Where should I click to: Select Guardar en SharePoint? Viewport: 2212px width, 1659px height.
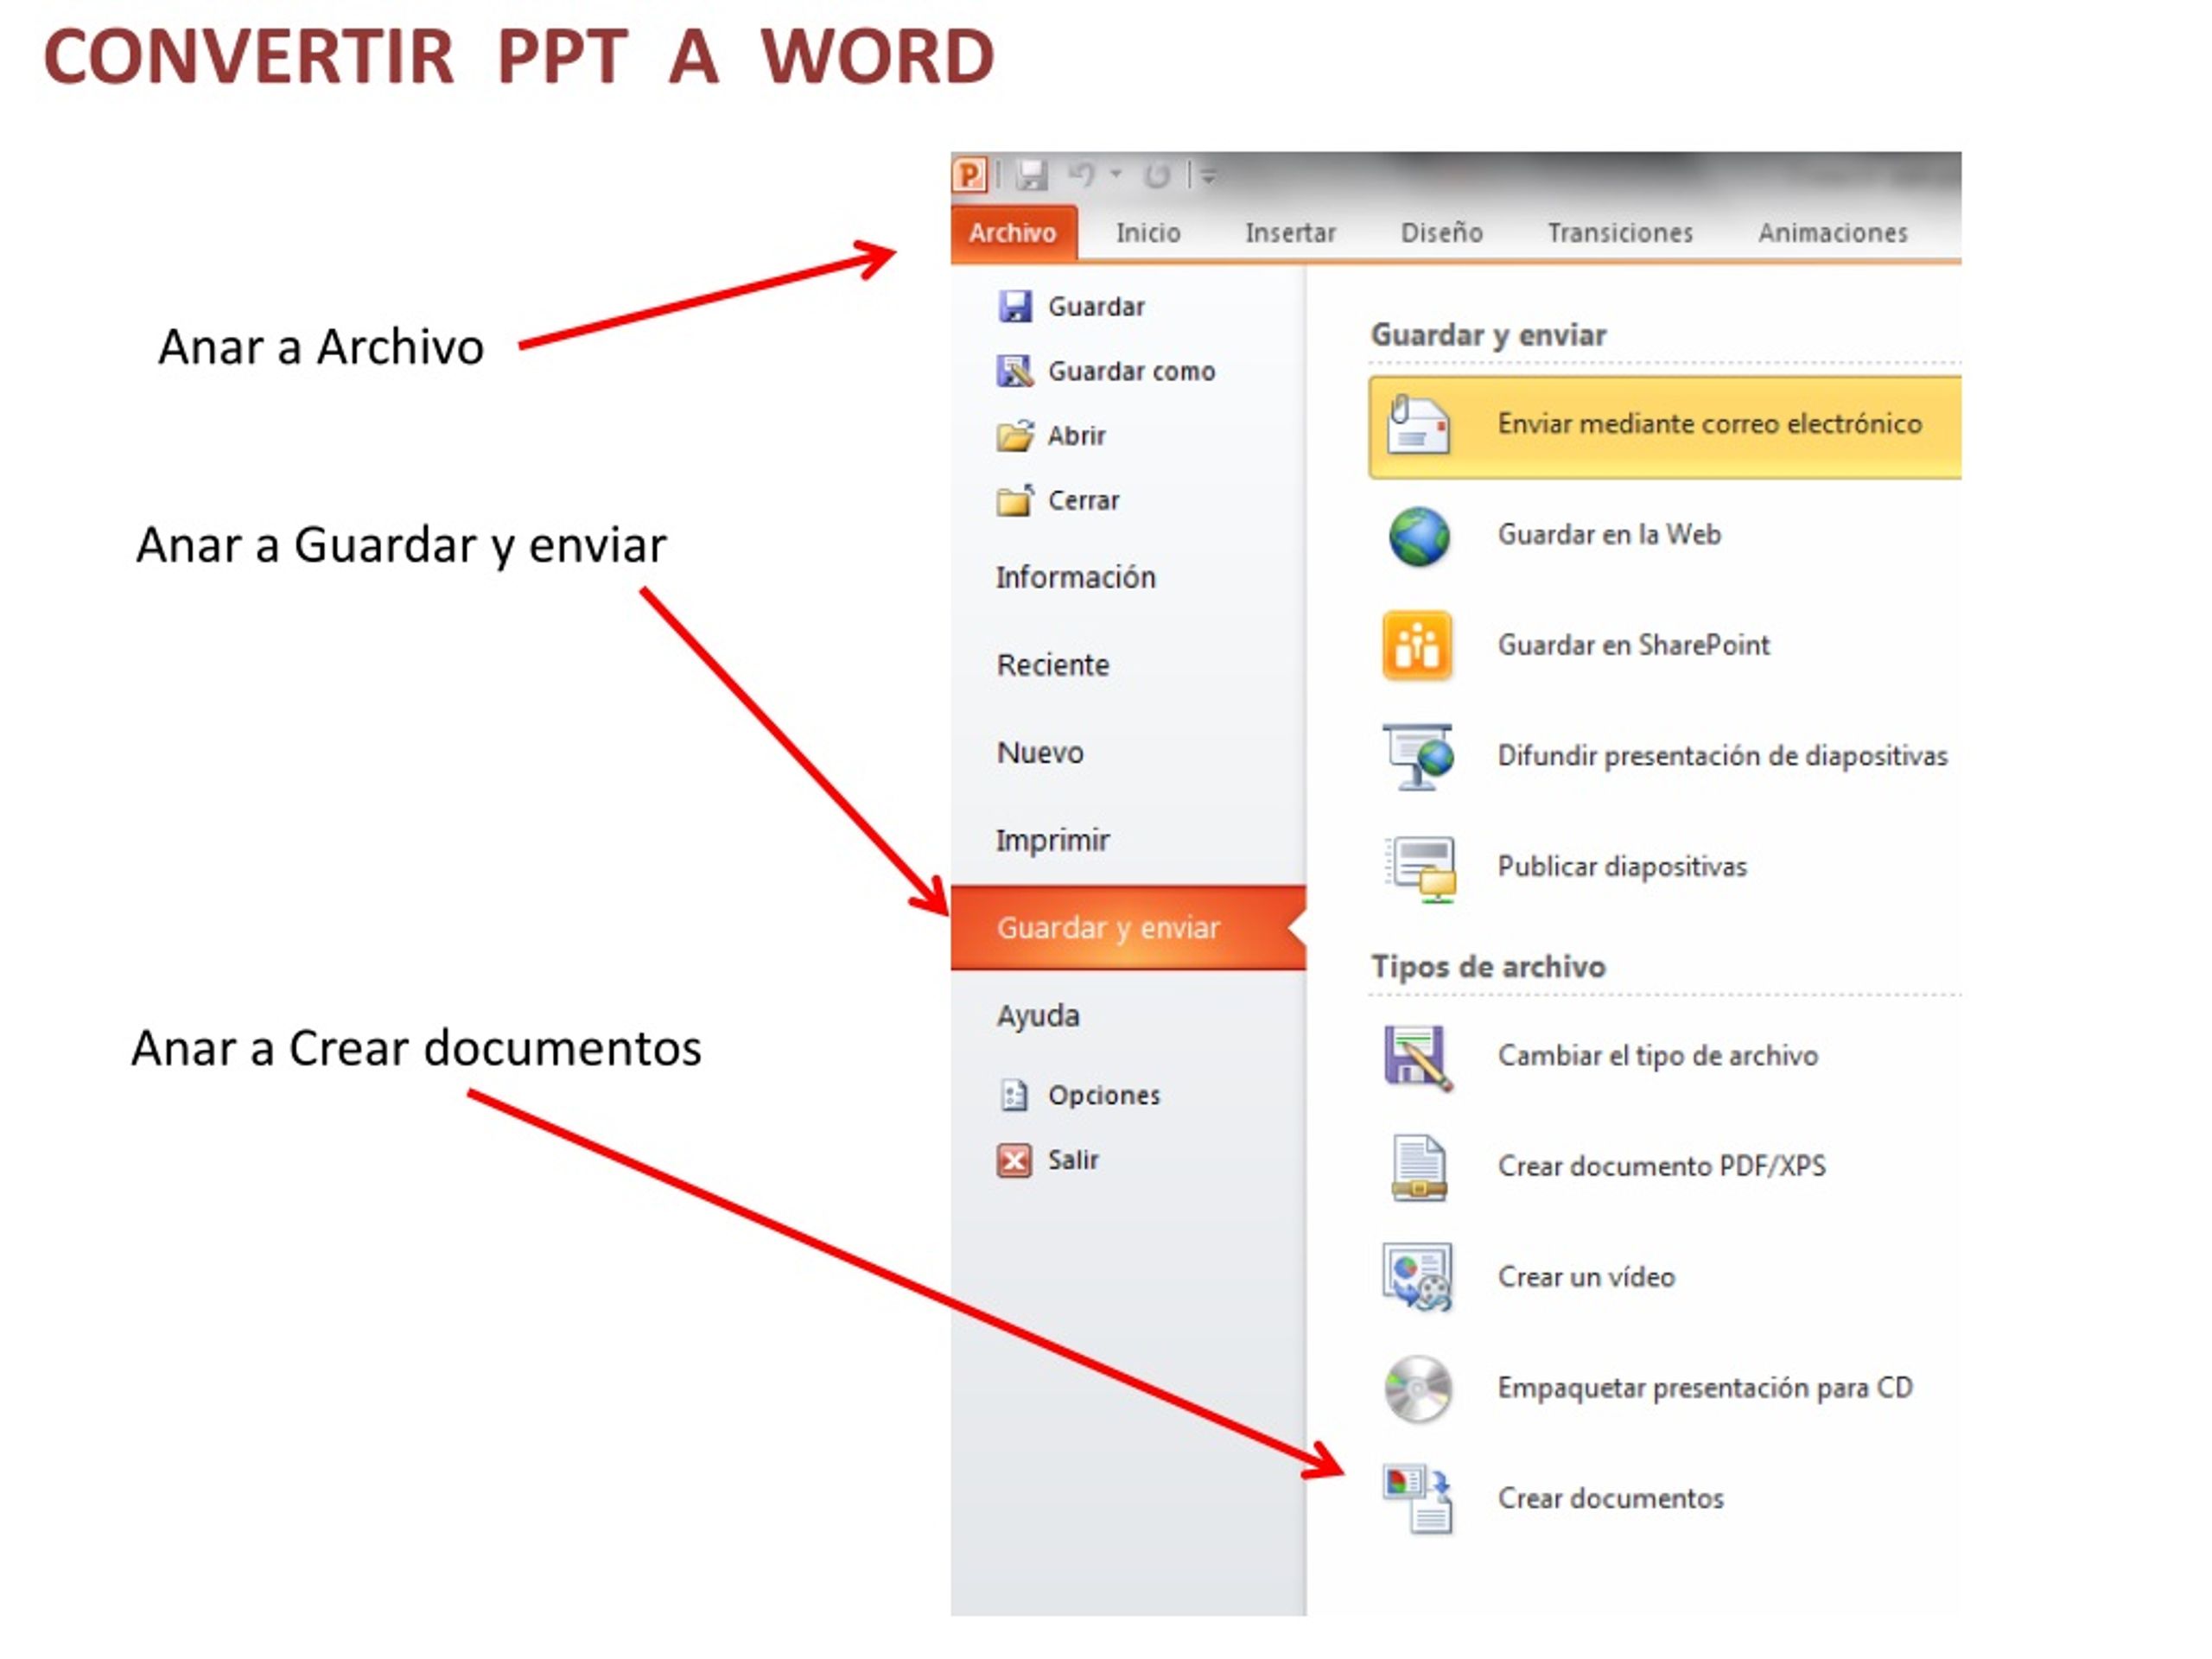1633,646
